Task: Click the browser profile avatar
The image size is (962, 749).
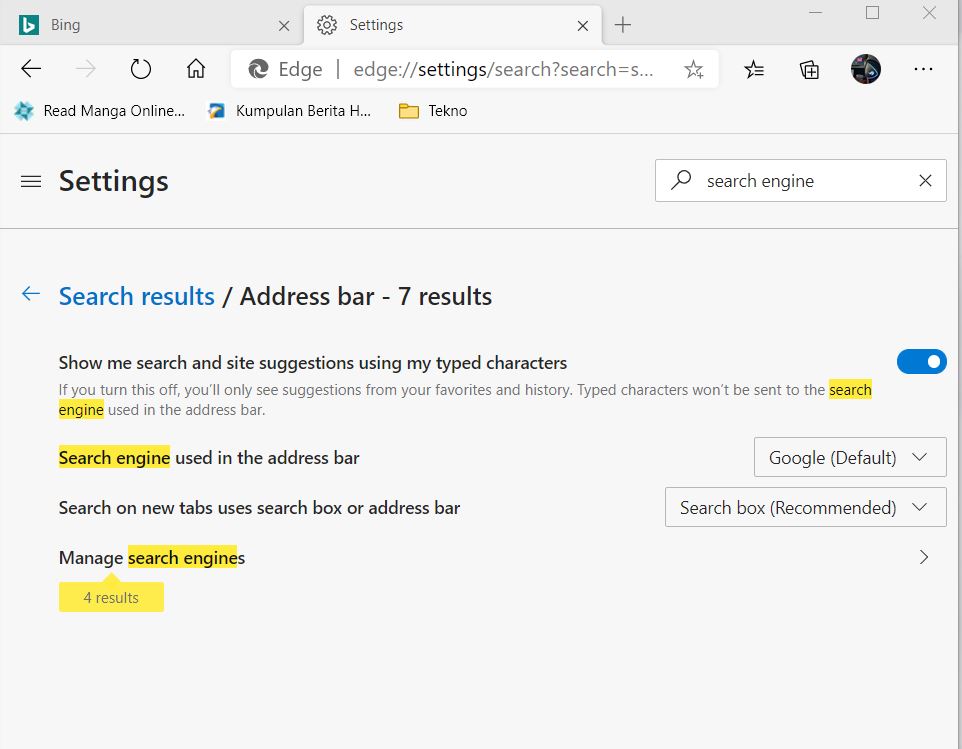Action: point(865,69)
